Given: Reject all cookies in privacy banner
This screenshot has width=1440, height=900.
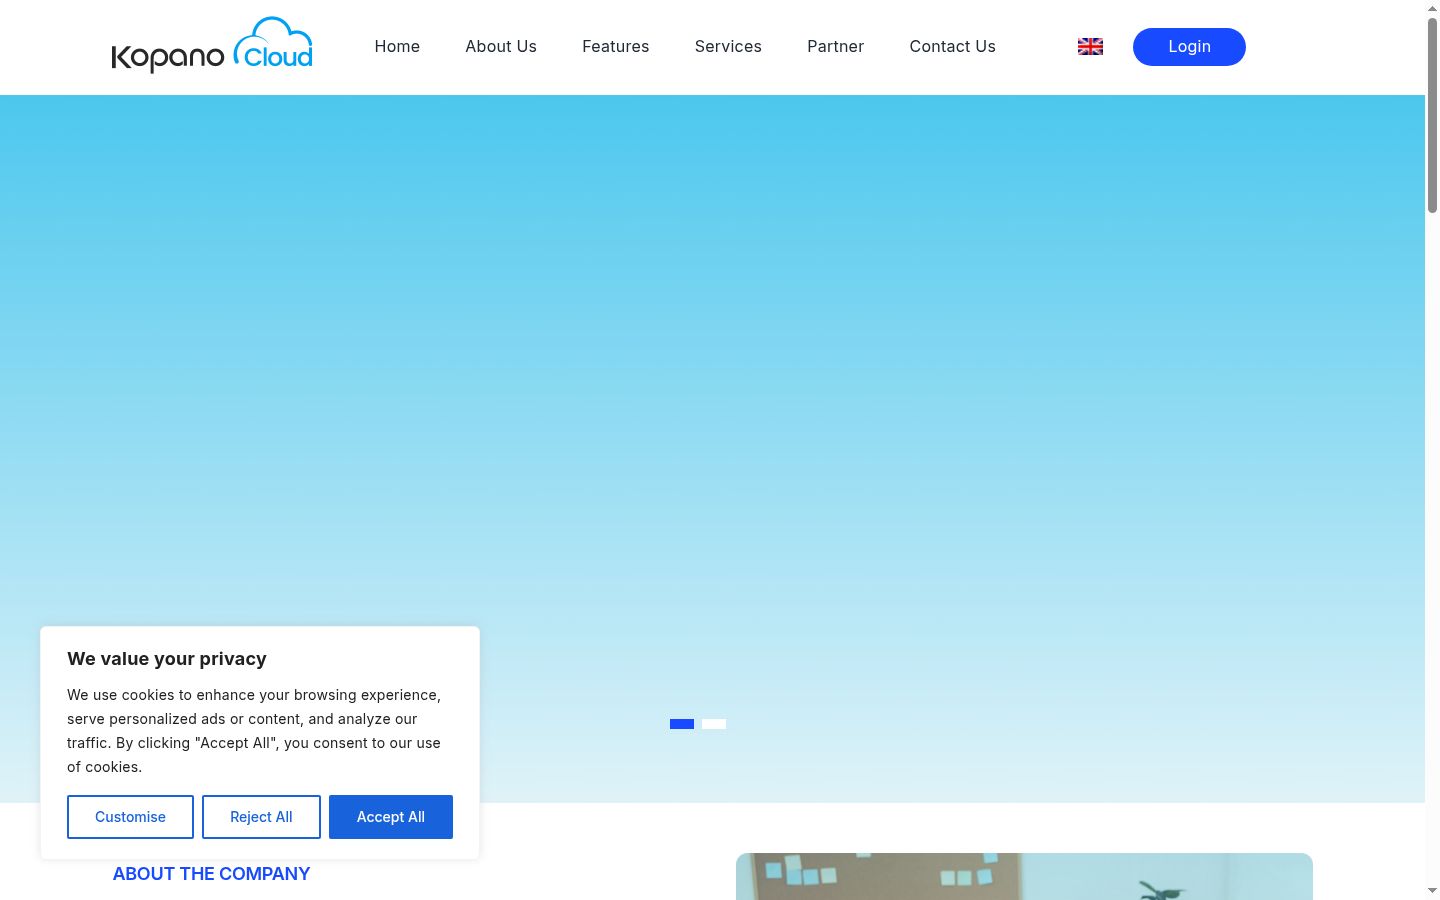Looking at the screenshot, I should 261,817.
